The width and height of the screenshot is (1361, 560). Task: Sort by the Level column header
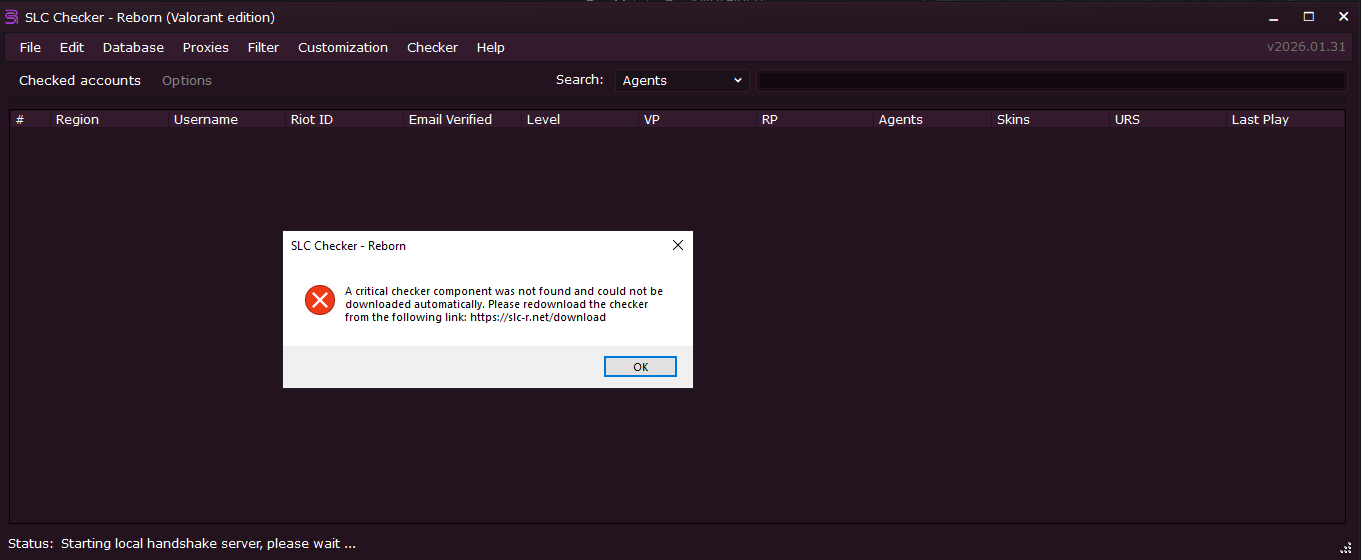tap(580, 119)
